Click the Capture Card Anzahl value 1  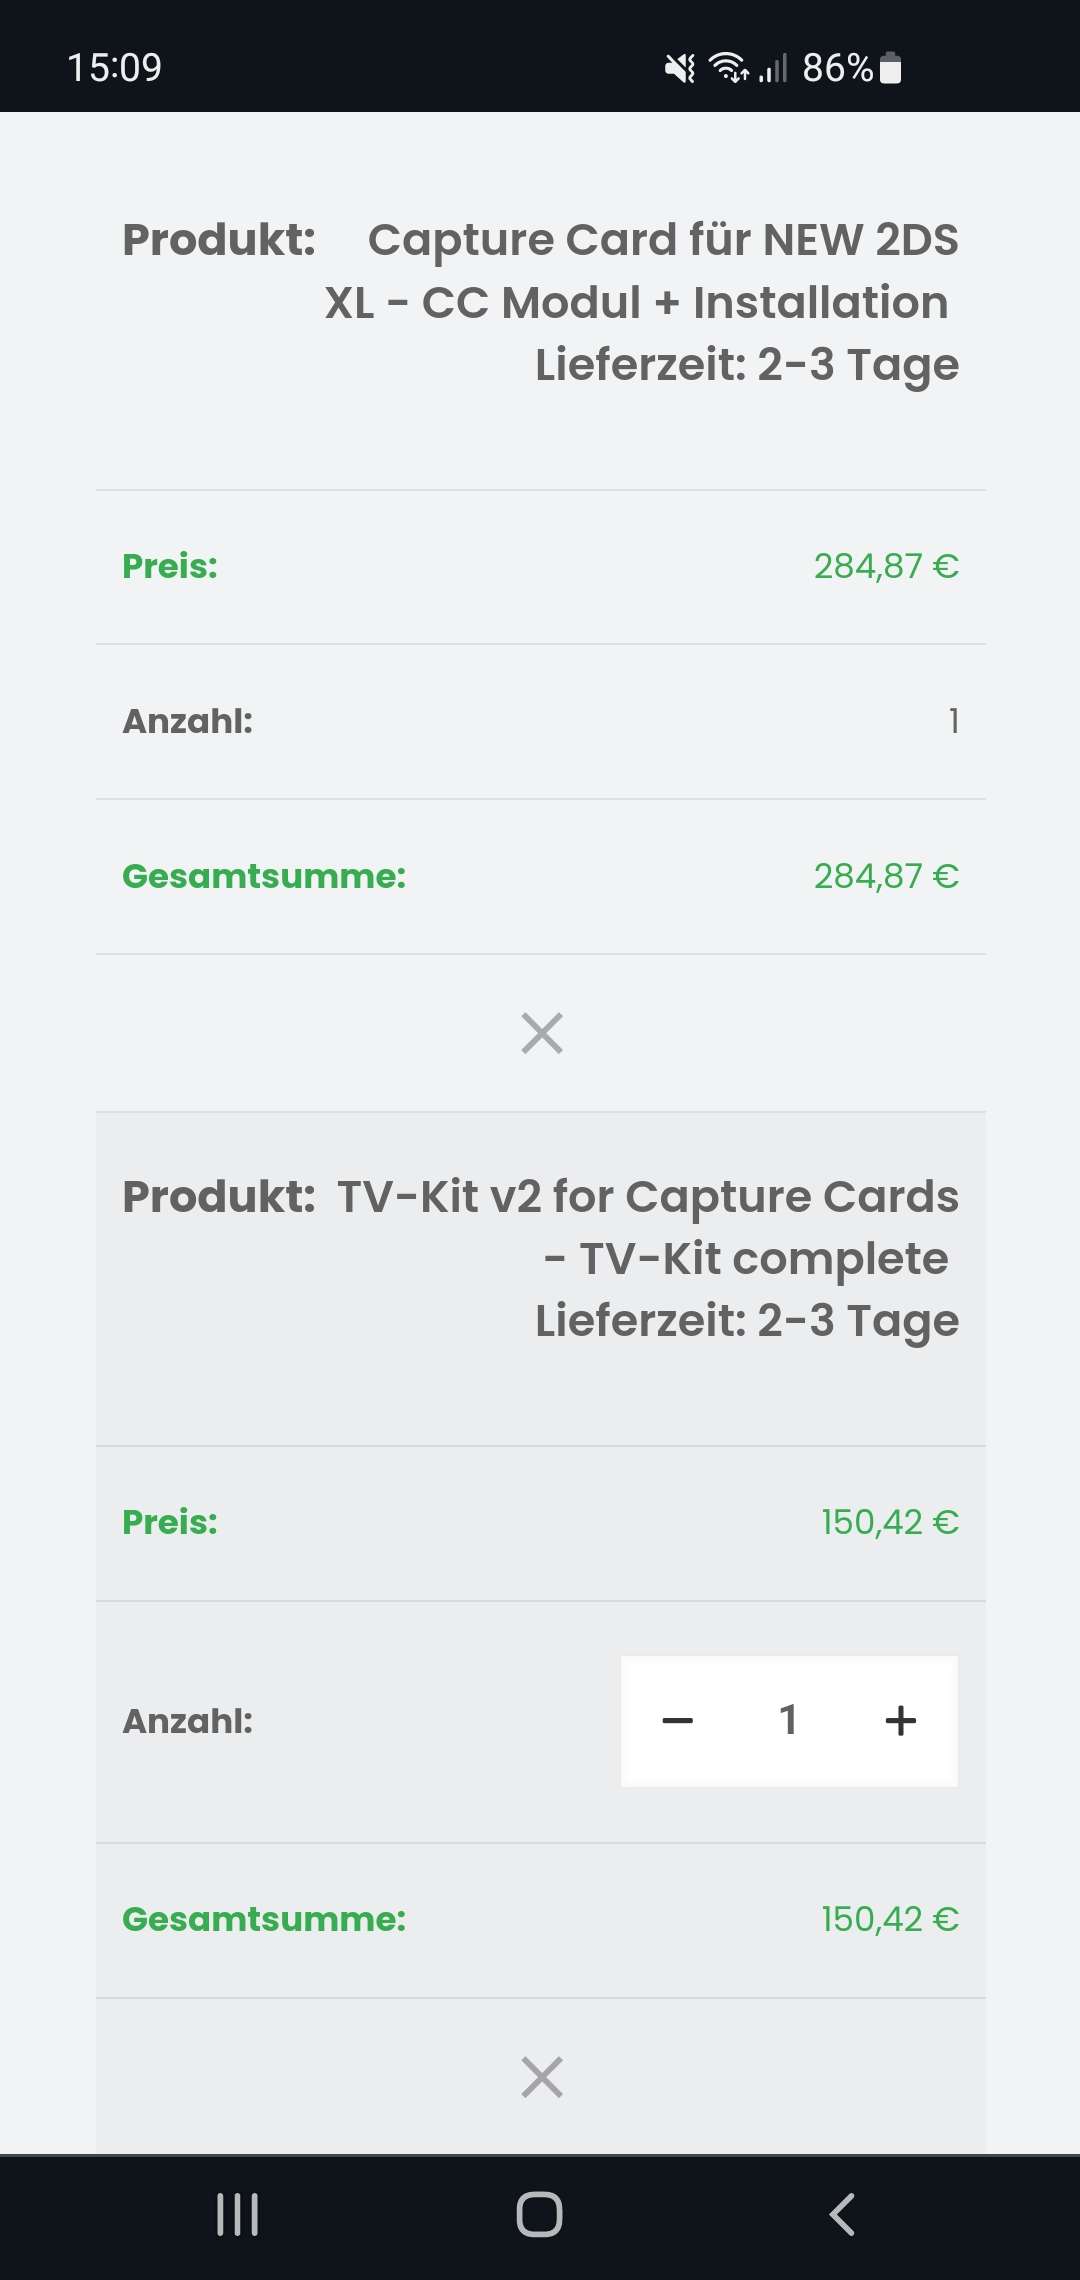point(954,720)
